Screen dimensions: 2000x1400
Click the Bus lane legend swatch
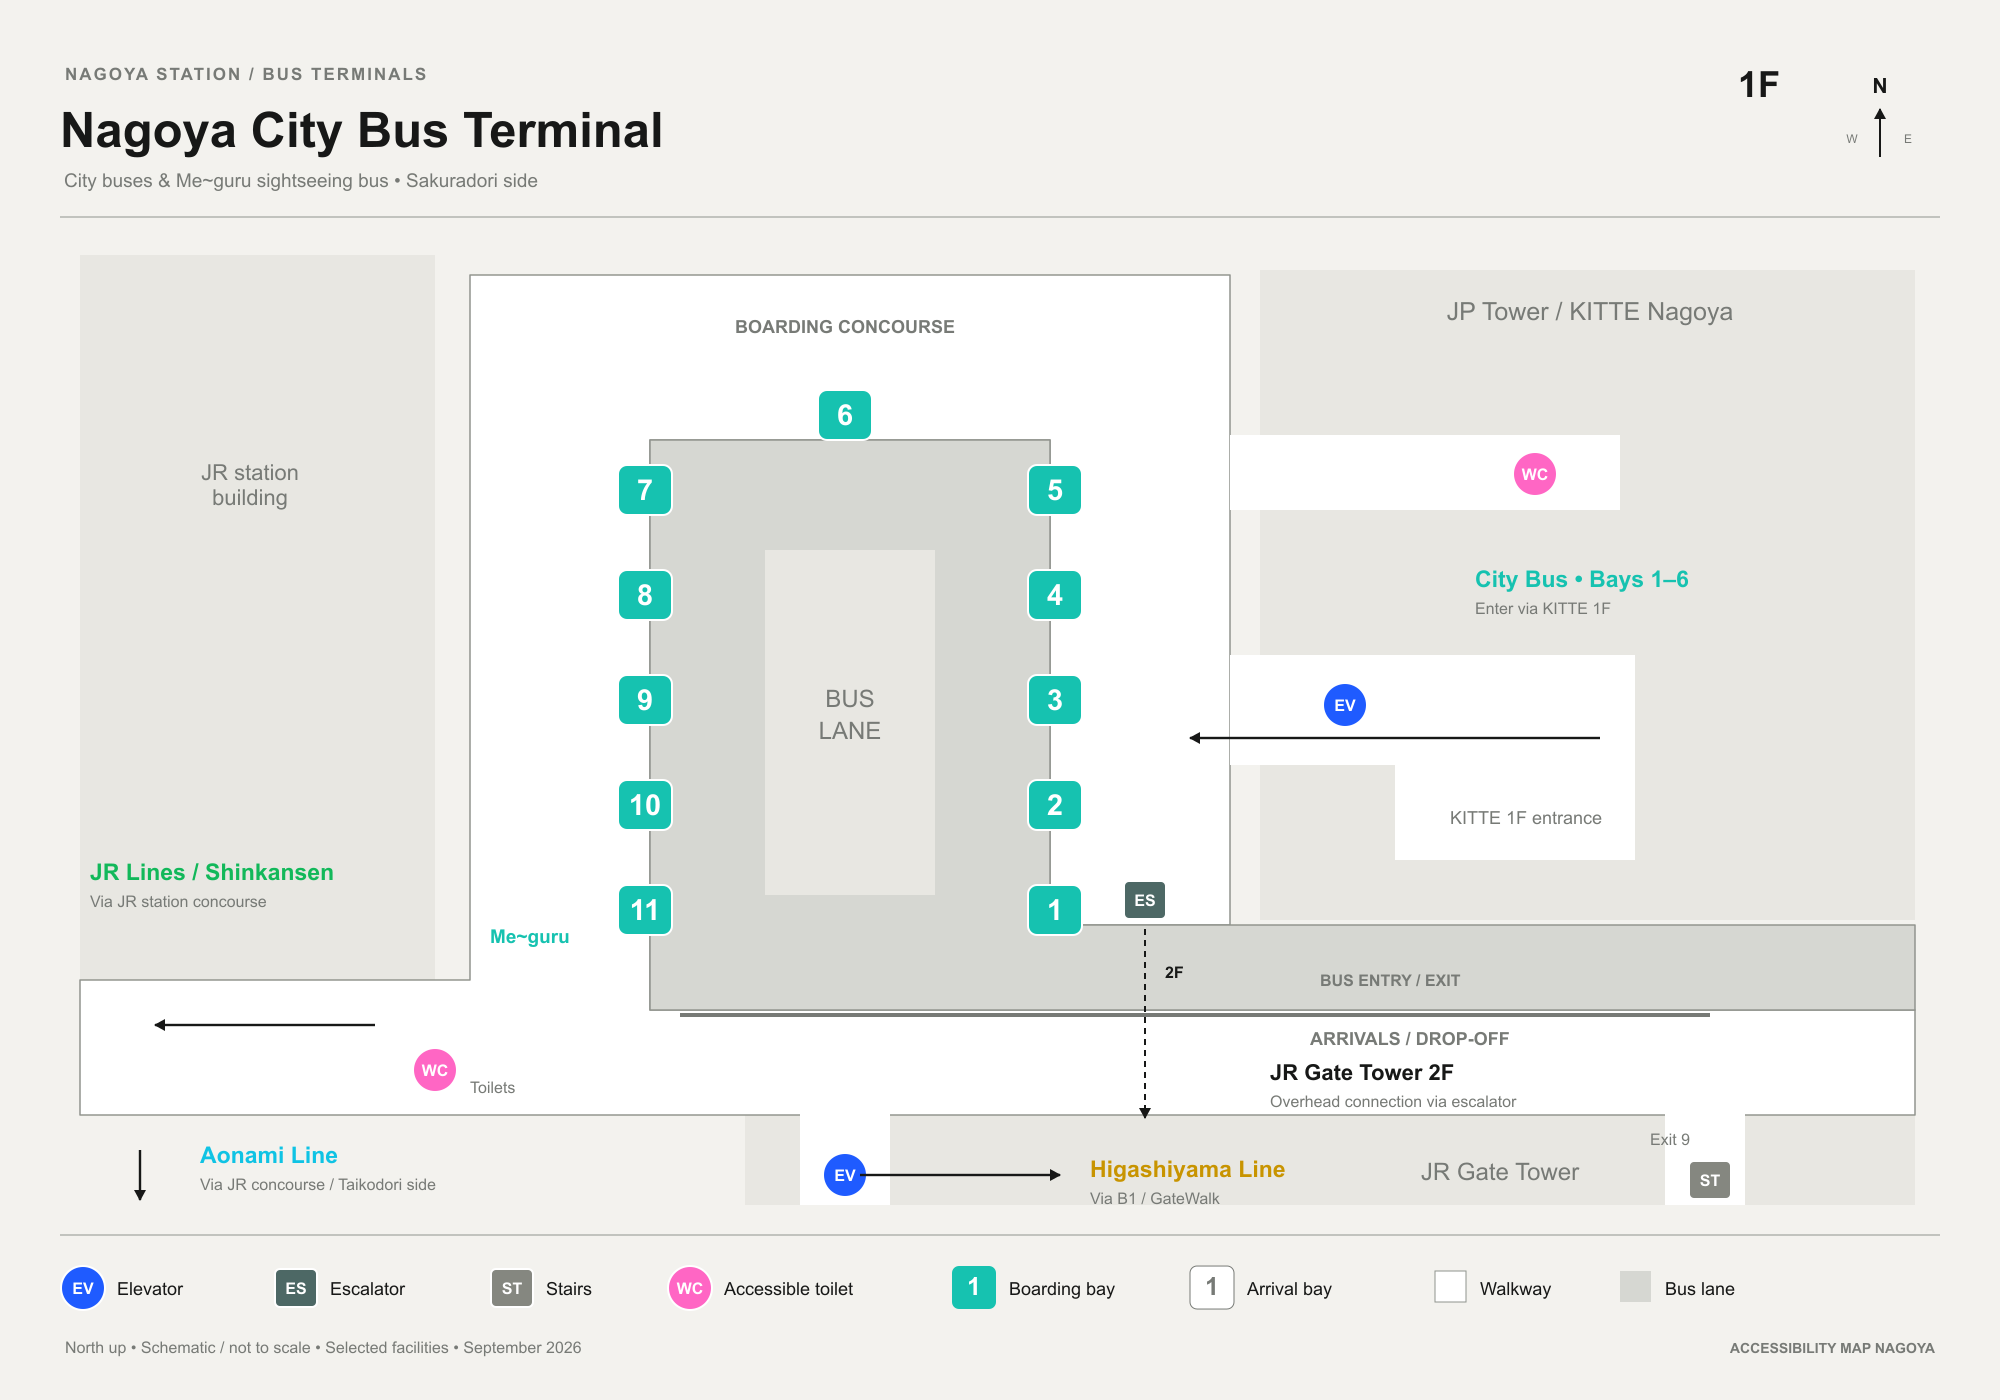coord(1635,1286)
